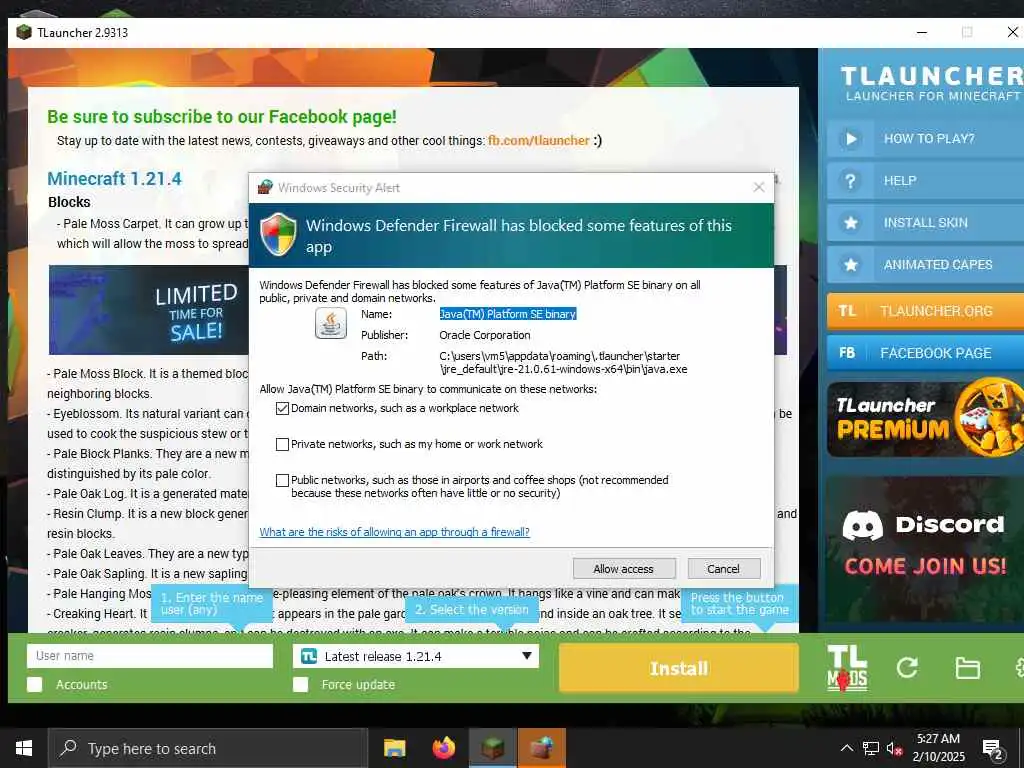This screenshot has width=1024, height=768.
Task: Open firewall risks help link
Action: coord(394,532)
